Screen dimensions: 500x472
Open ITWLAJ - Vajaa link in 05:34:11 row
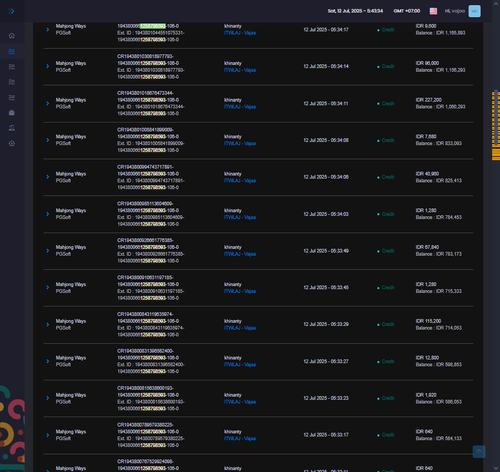click(240, 107)
